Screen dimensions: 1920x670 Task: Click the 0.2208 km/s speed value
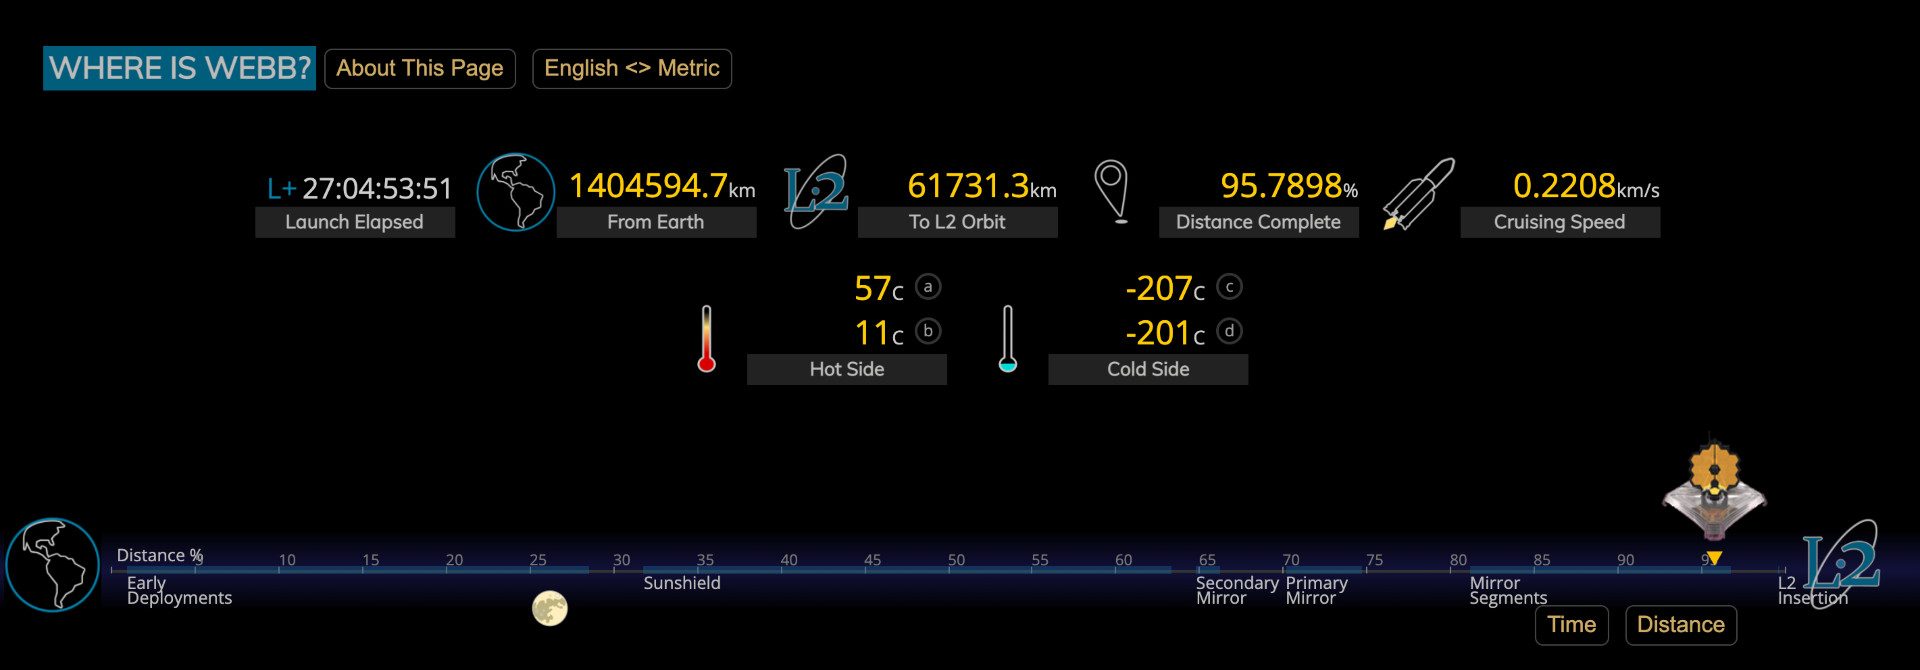pos(1586,186)
